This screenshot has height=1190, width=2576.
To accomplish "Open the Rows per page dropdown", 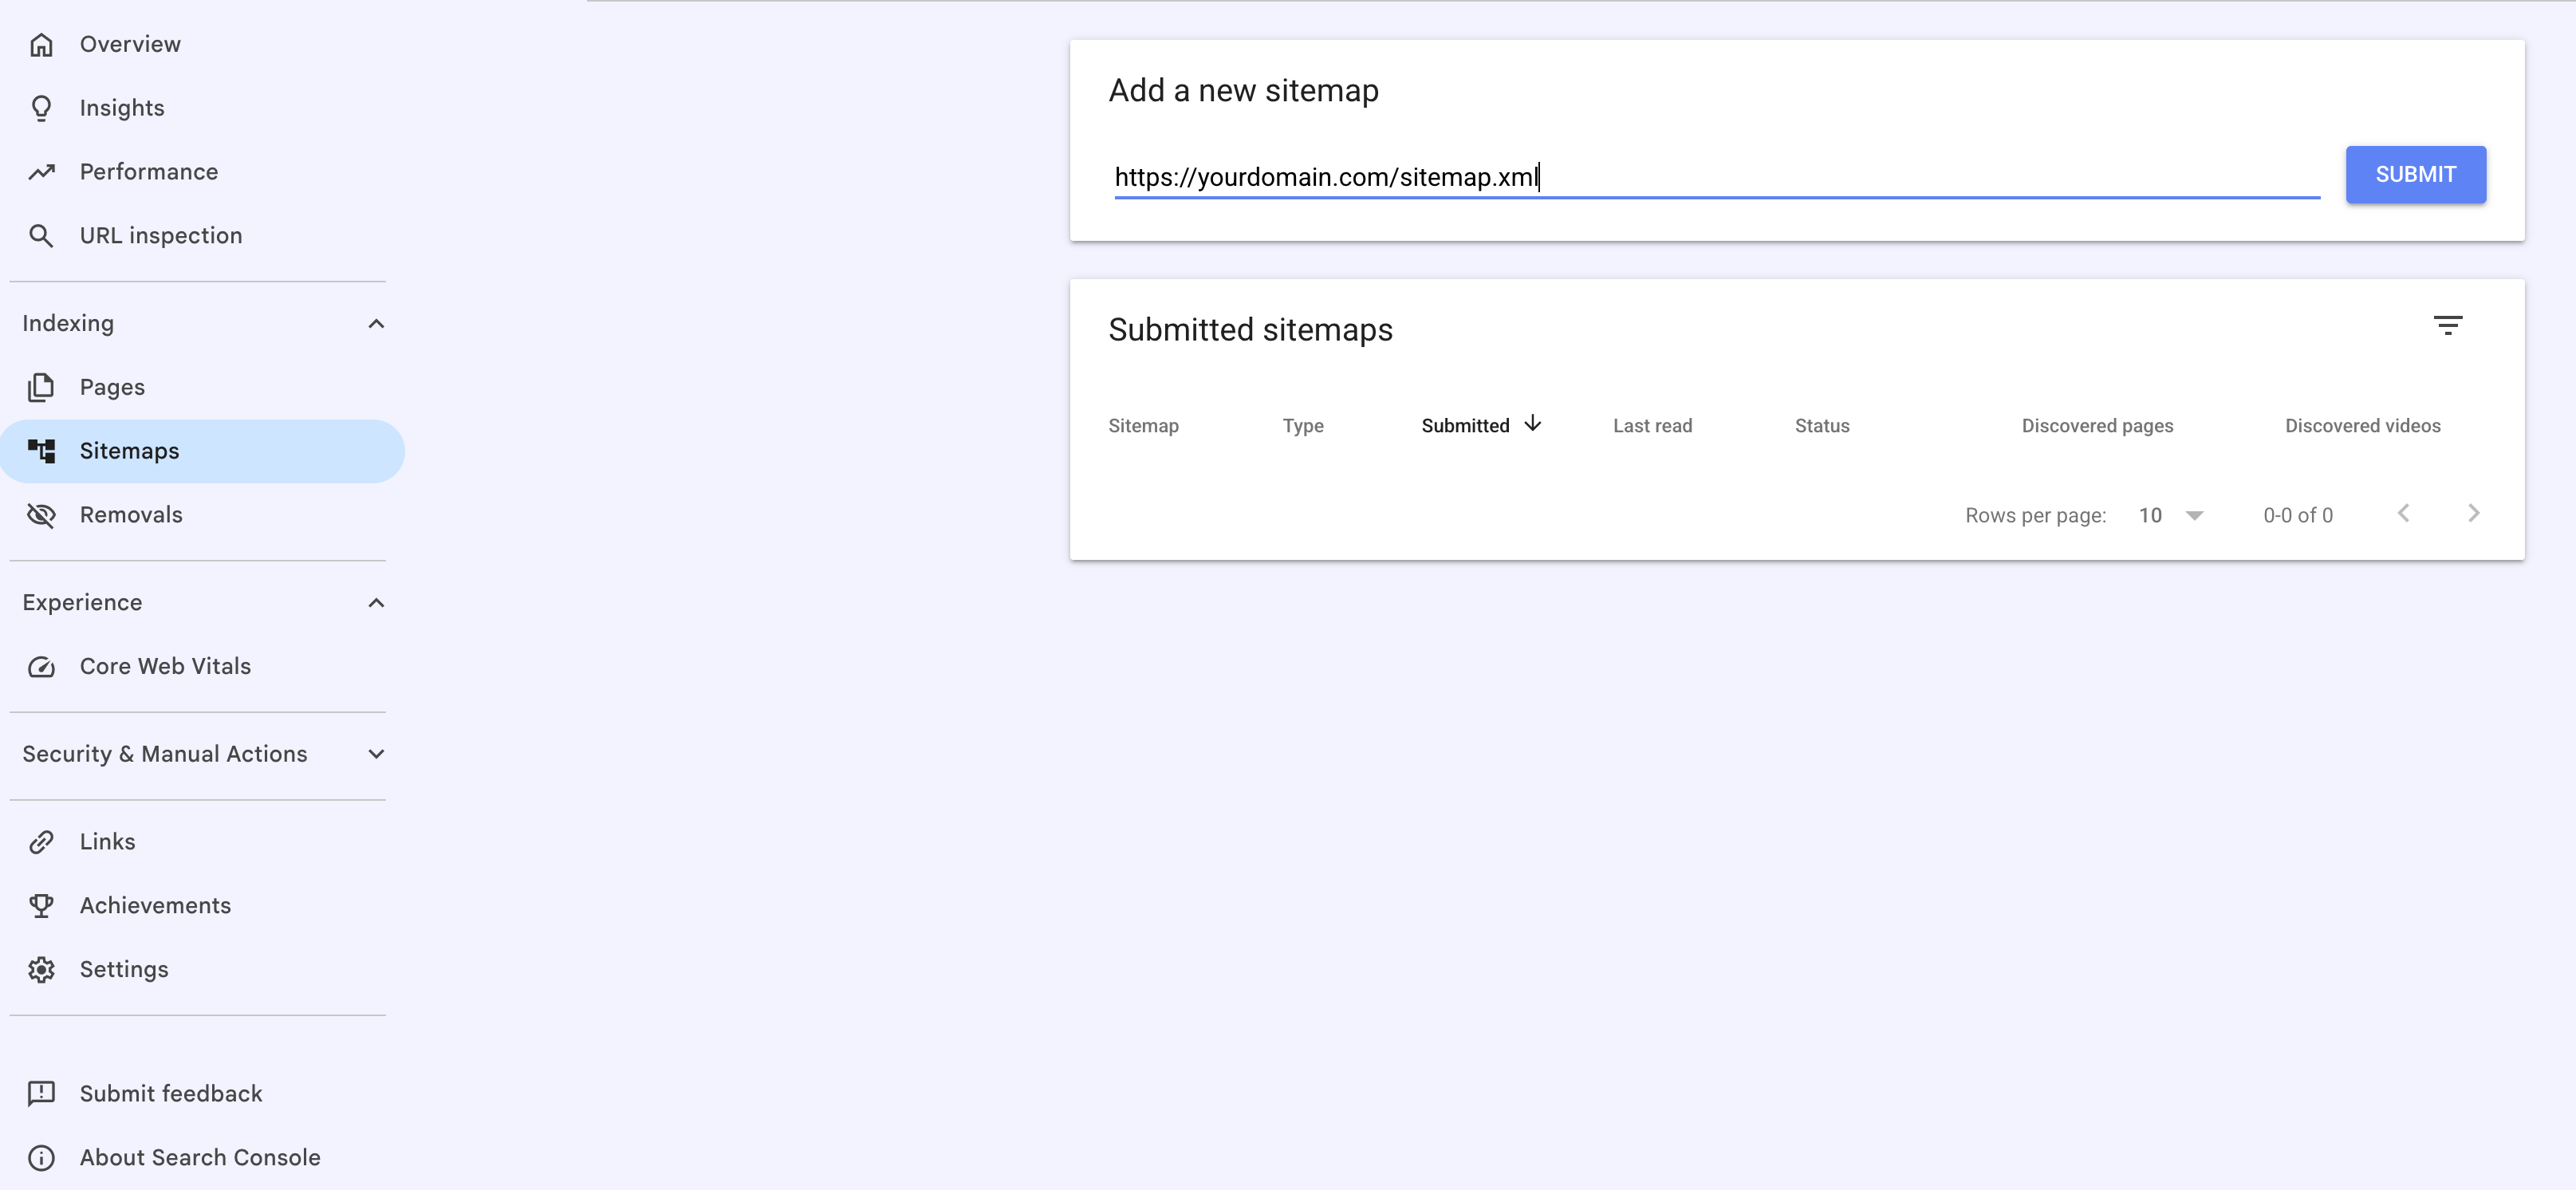I will click(2171, 516).
